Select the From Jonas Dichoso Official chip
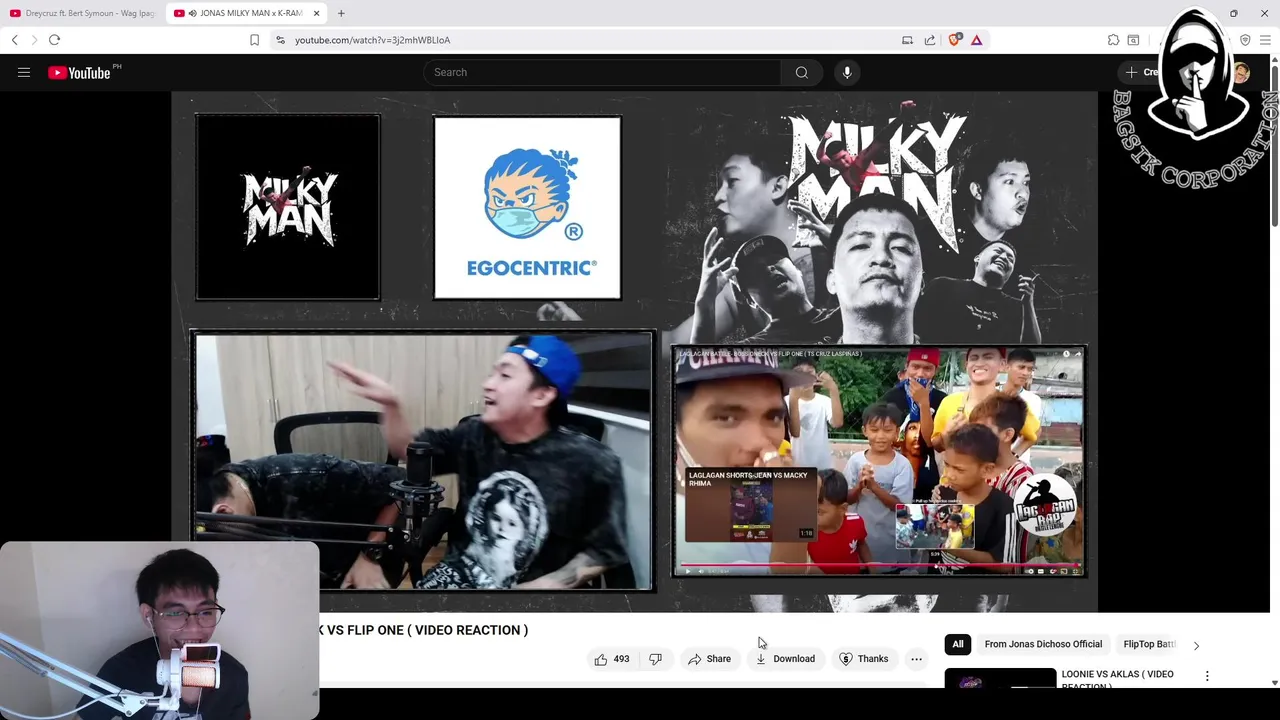 [1043, 644]
